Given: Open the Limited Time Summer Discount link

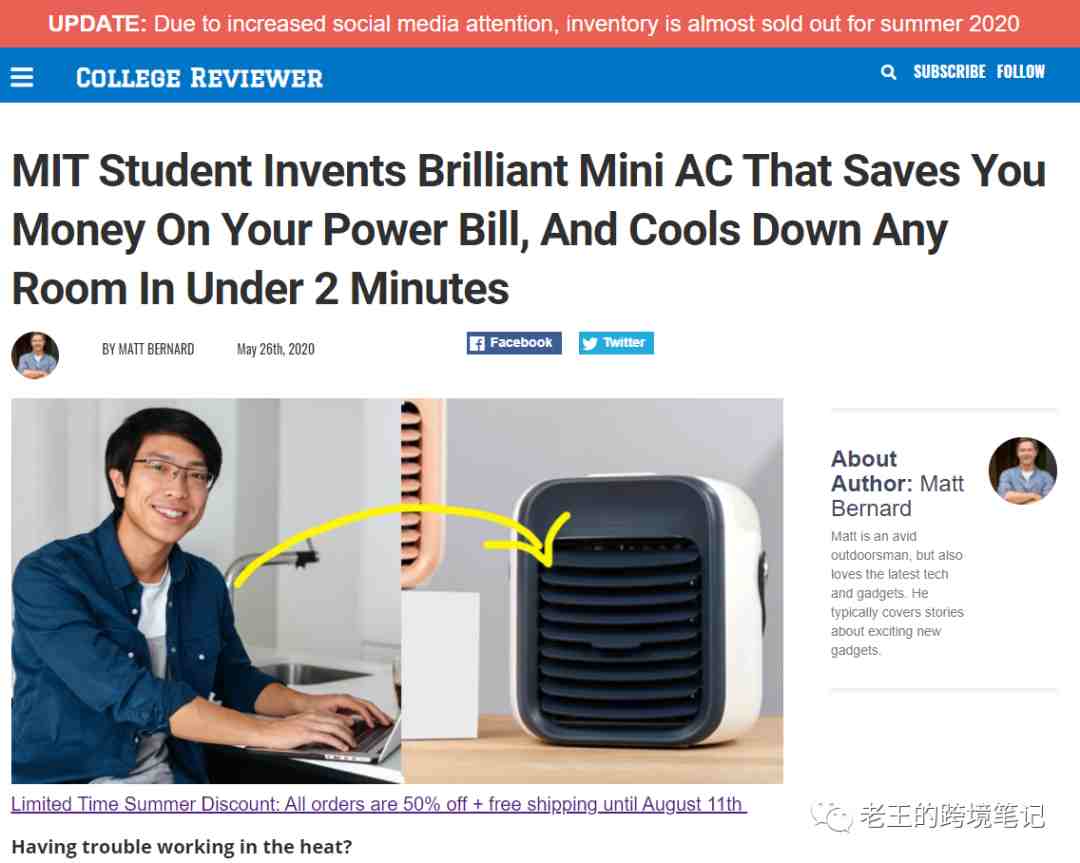Looking at the screenshot, I should click(x=379, y=804).
